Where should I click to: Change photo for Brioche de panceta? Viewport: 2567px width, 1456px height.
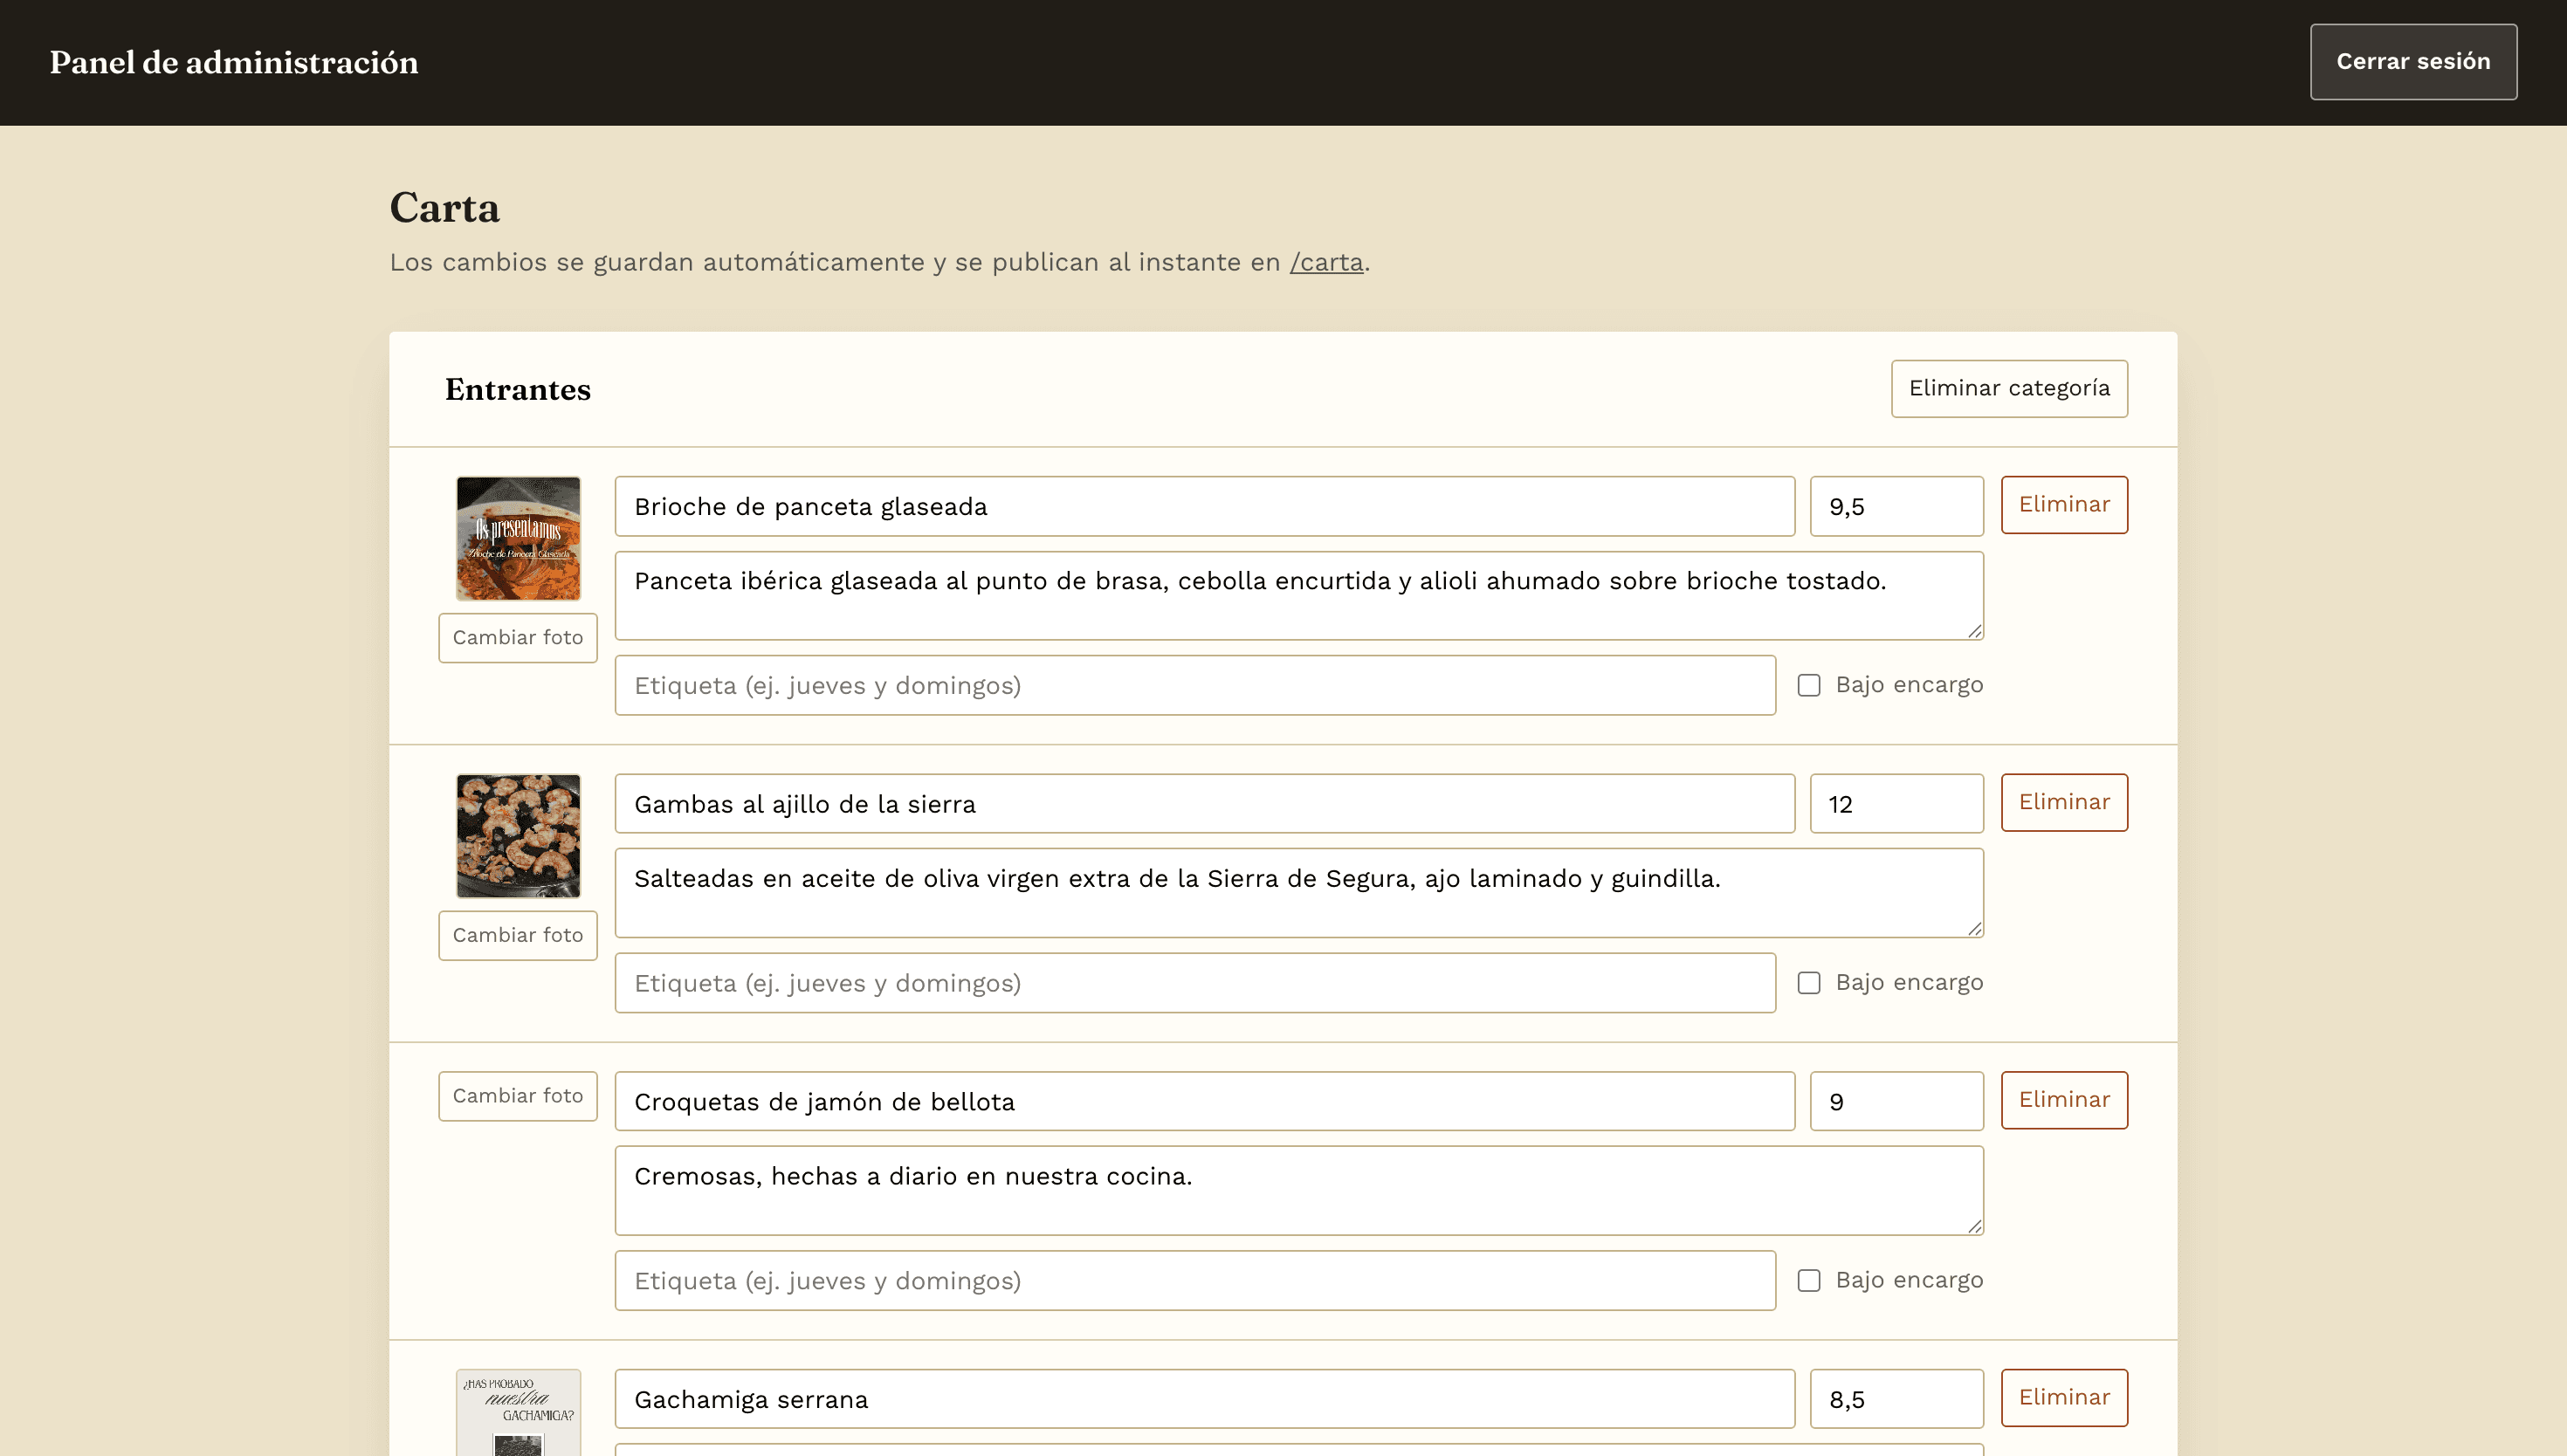[518, 638]
